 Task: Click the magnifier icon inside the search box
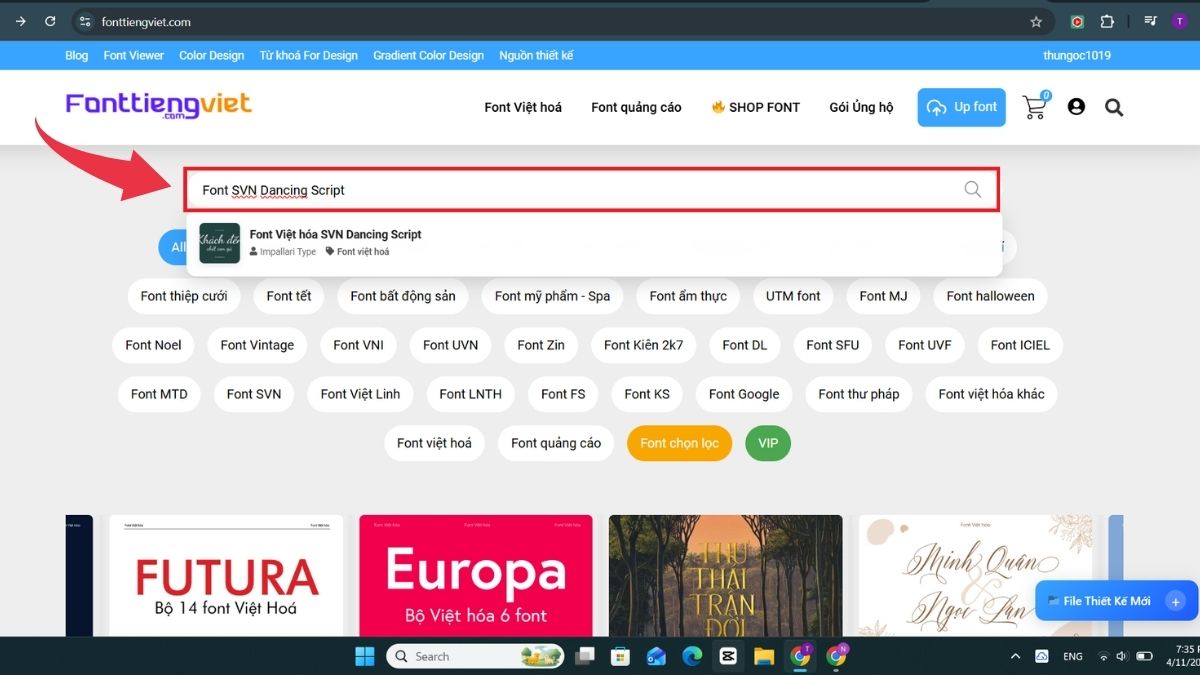pyautogui.click(x=972, y=189)
